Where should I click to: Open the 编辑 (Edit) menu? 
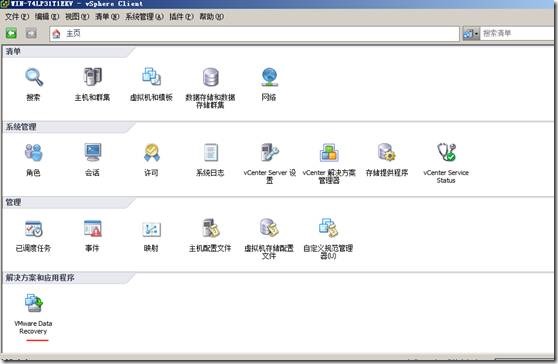point(47,17)
